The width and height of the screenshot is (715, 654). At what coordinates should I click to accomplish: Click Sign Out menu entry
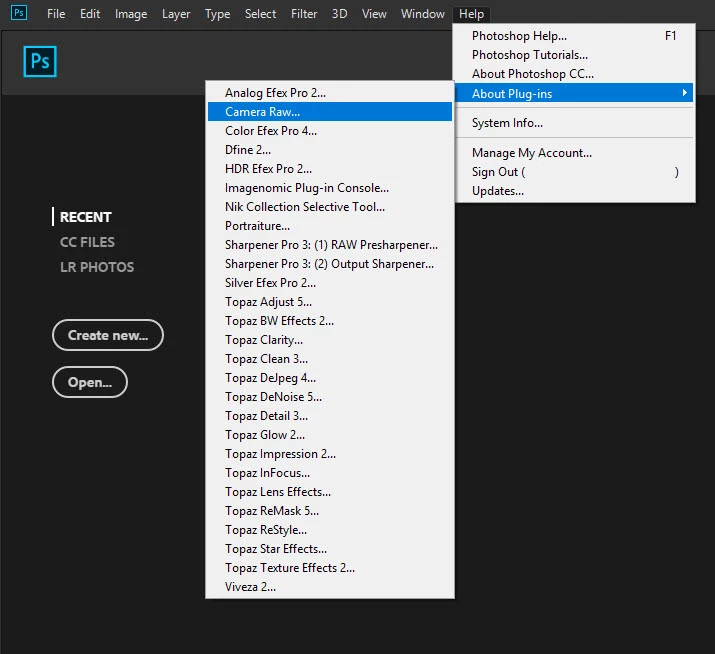pos(574,172)
